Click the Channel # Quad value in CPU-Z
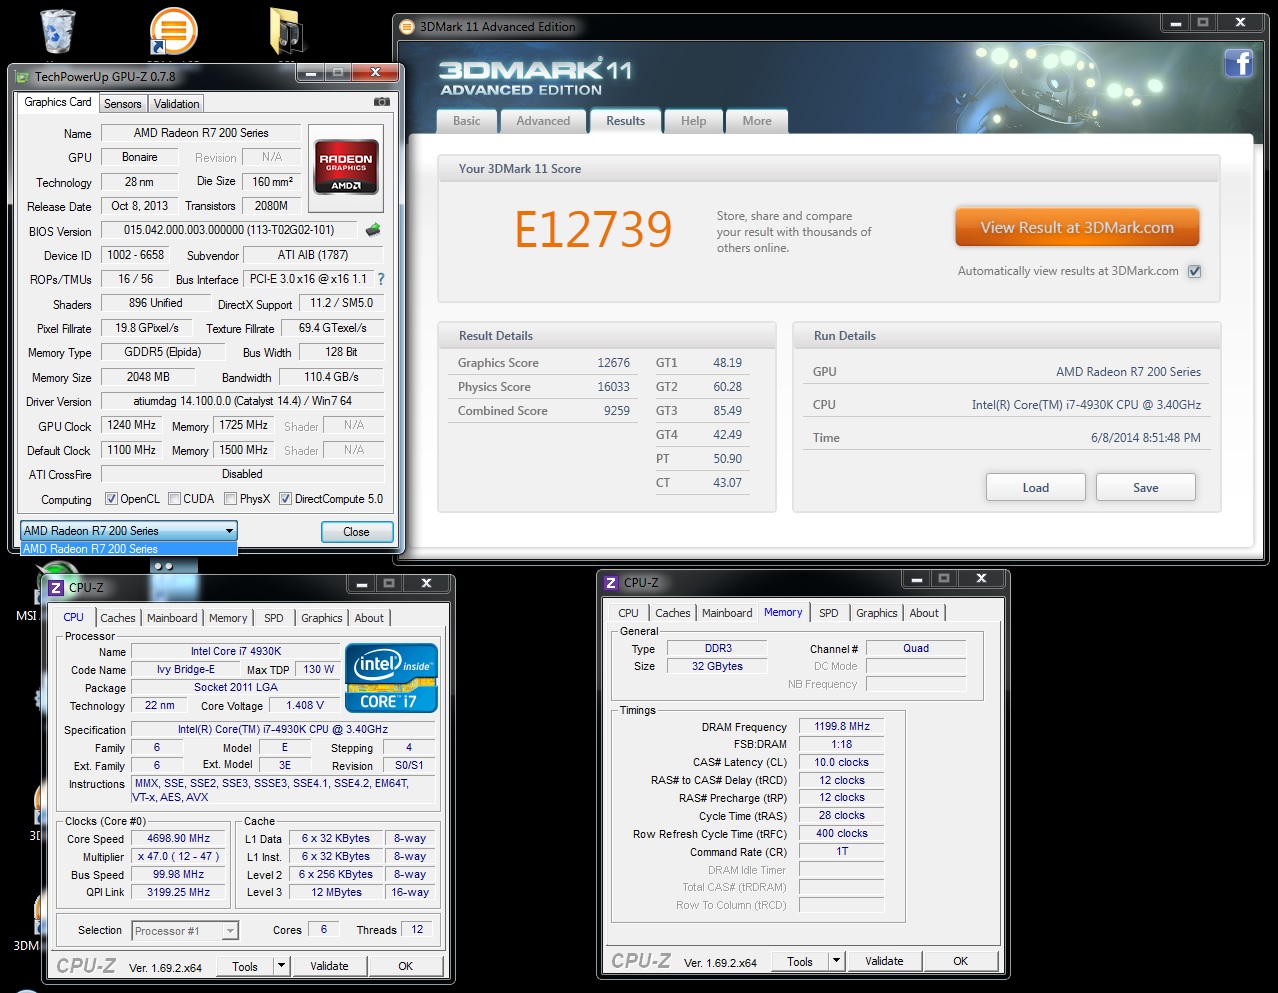The height and width of the screenshot is (993, 1278). [916, 649]
